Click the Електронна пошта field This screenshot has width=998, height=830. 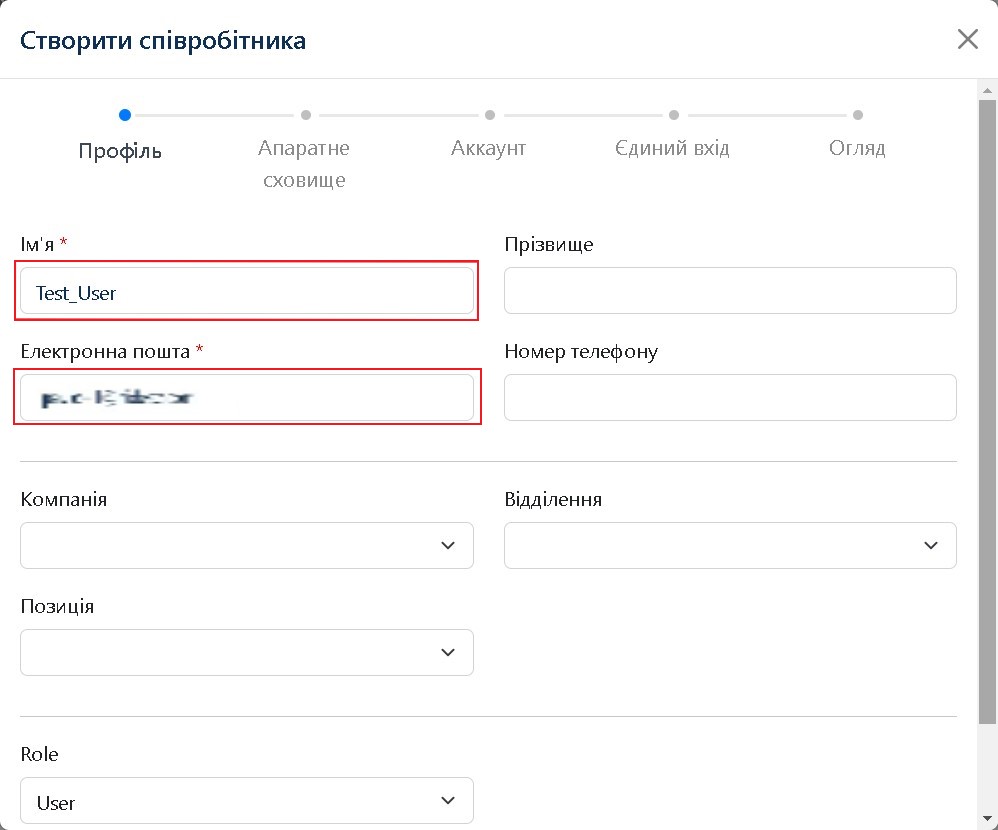point(246,397)
